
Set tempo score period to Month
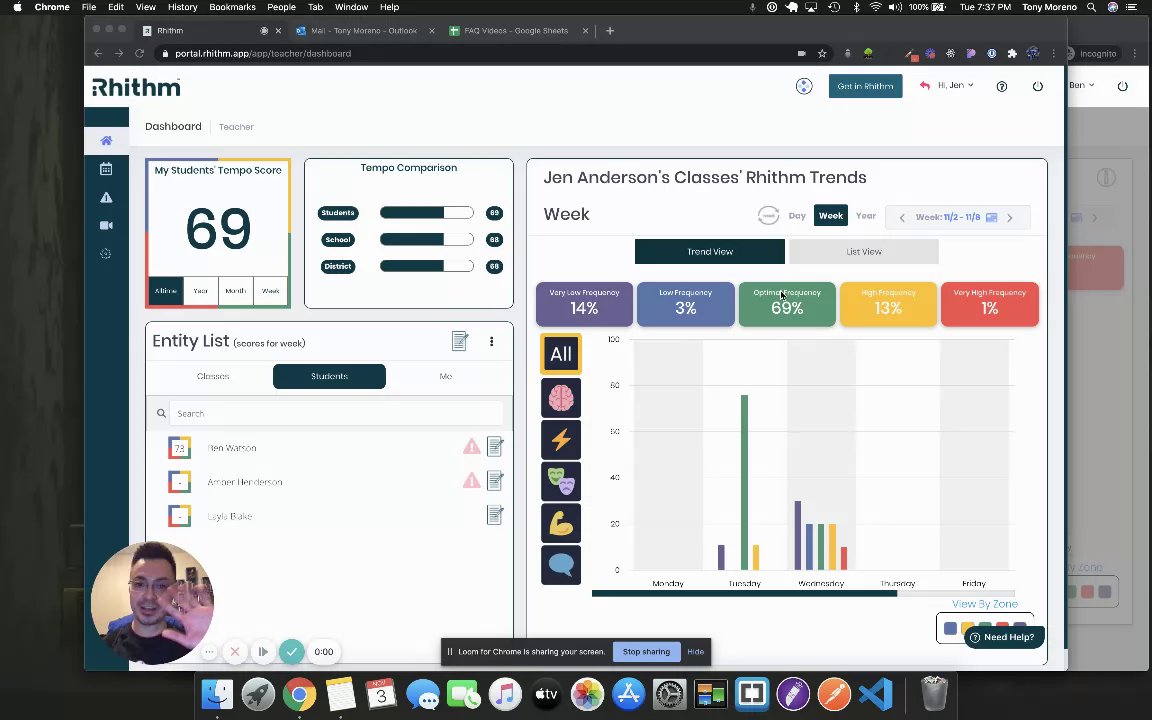point(236,291)
